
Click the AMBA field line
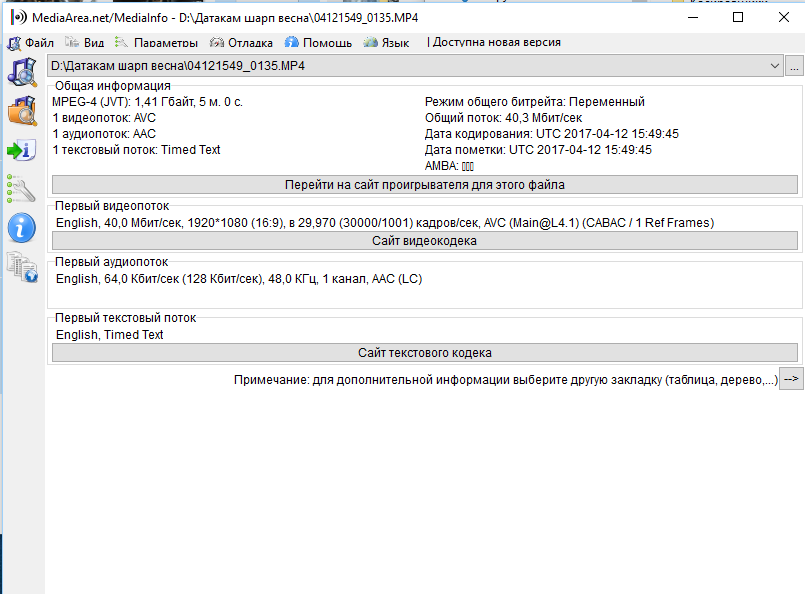click(x=449, y=166)
